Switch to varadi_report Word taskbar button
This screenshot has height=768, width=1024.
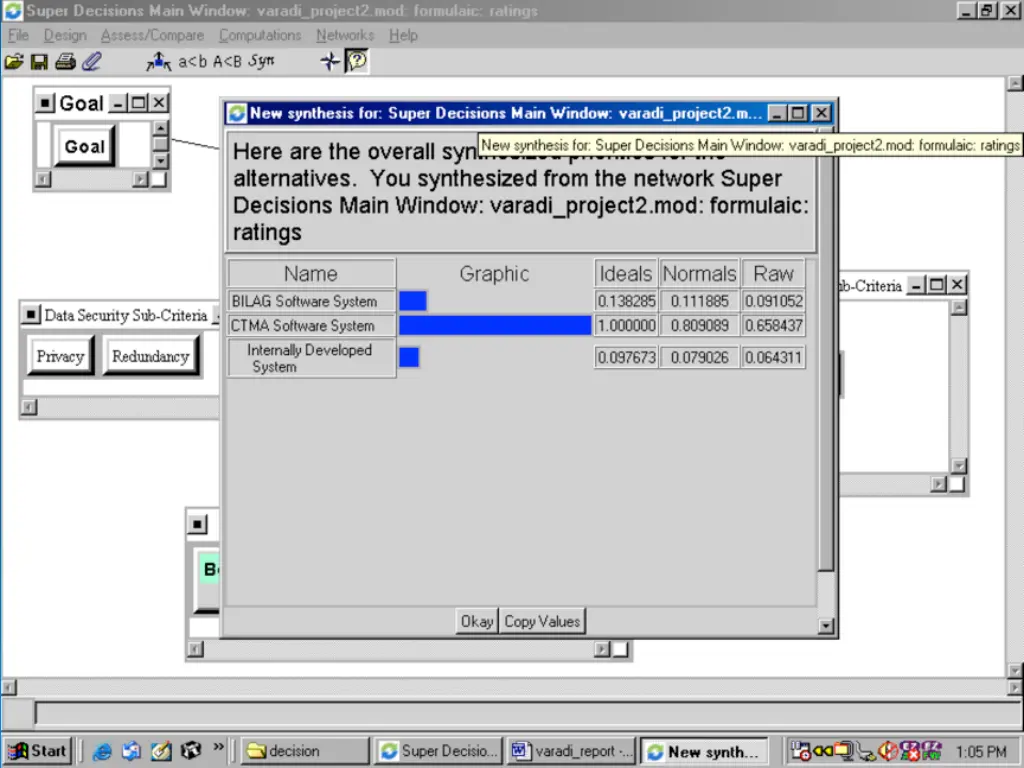[x=572, y=751]
